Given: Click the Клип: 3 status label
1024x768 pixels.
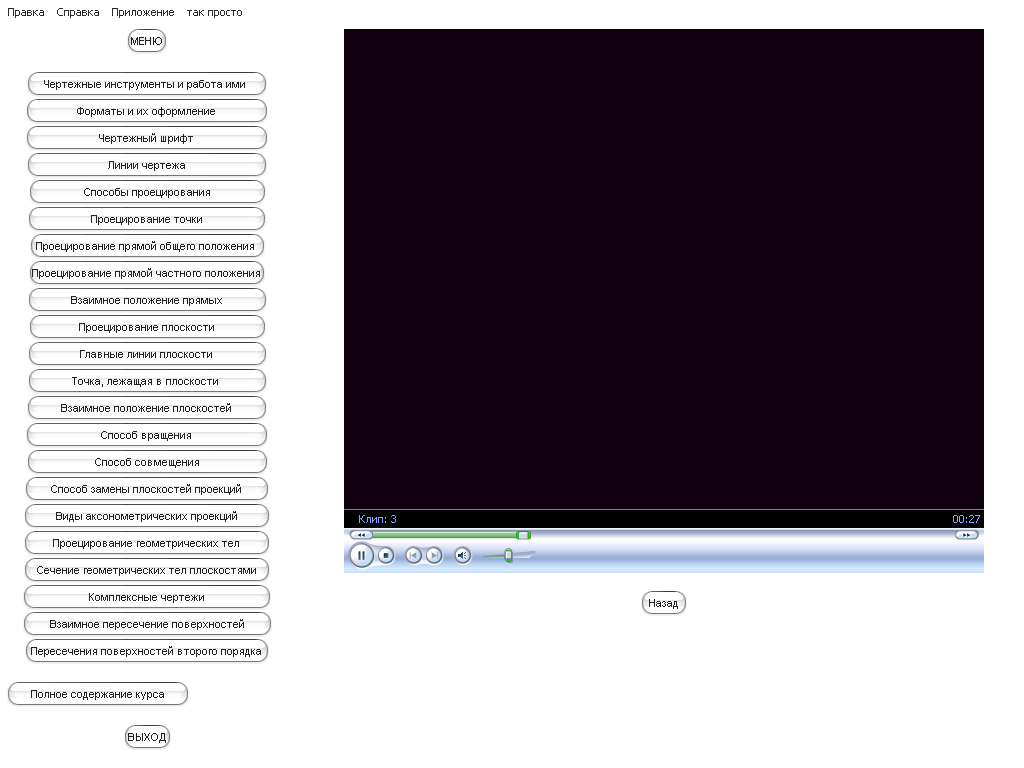Looking at the screenshot, I should click(377, 519).
